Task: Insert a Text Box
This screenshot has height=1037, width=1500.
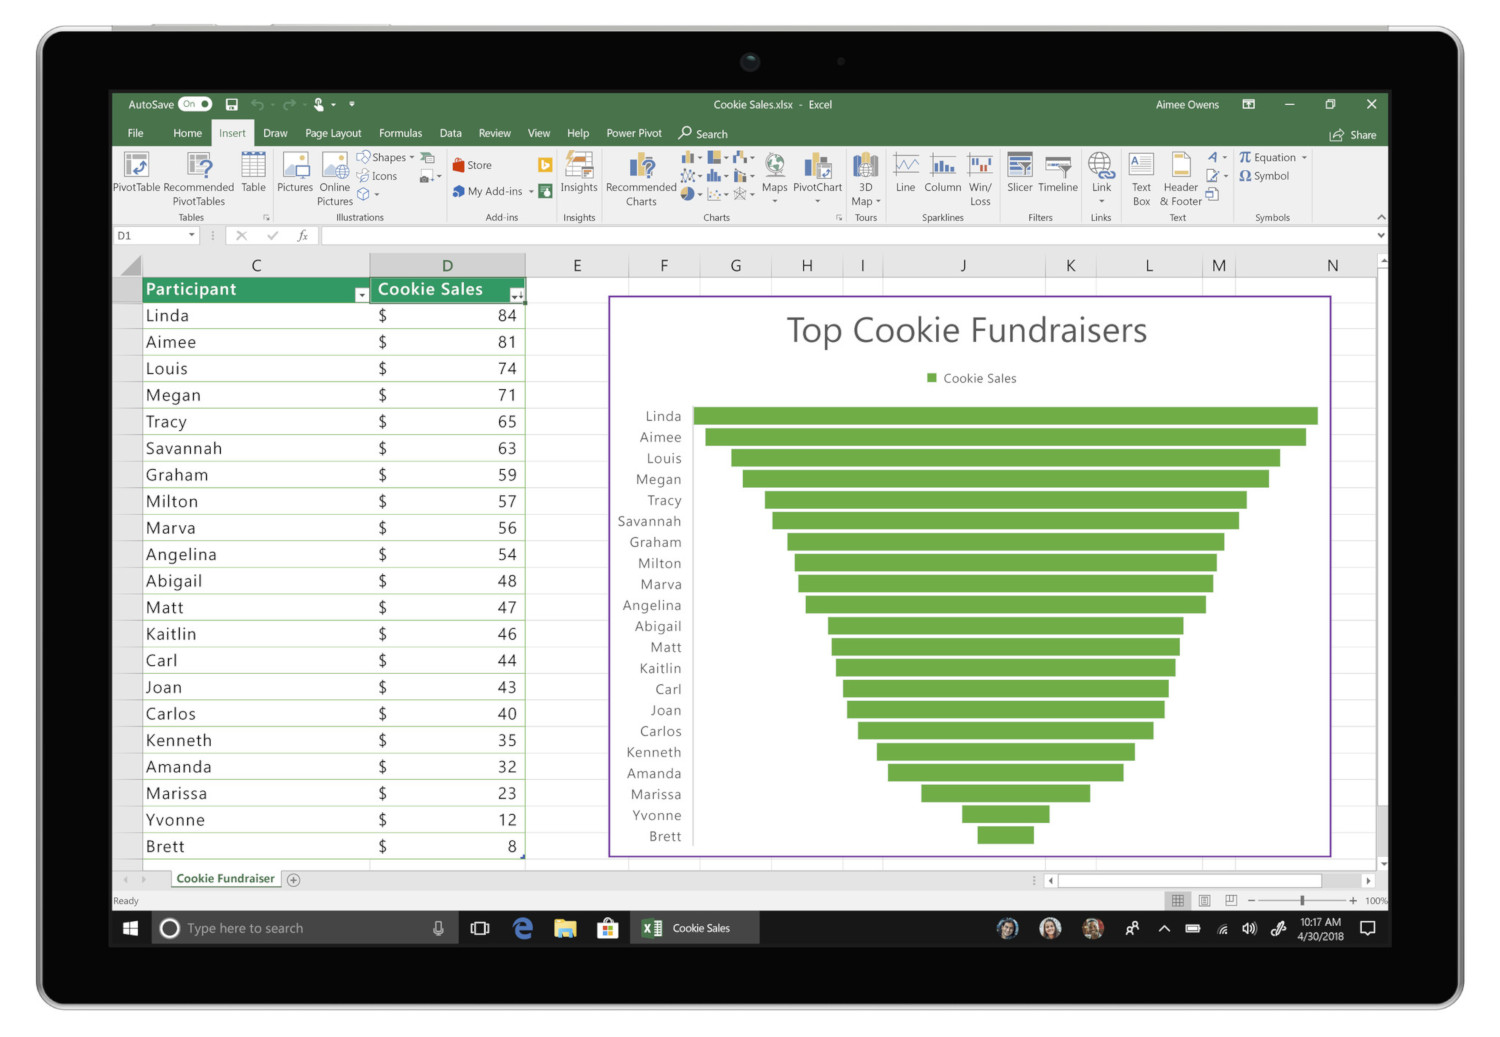Action: click(x=1141, y=178)
